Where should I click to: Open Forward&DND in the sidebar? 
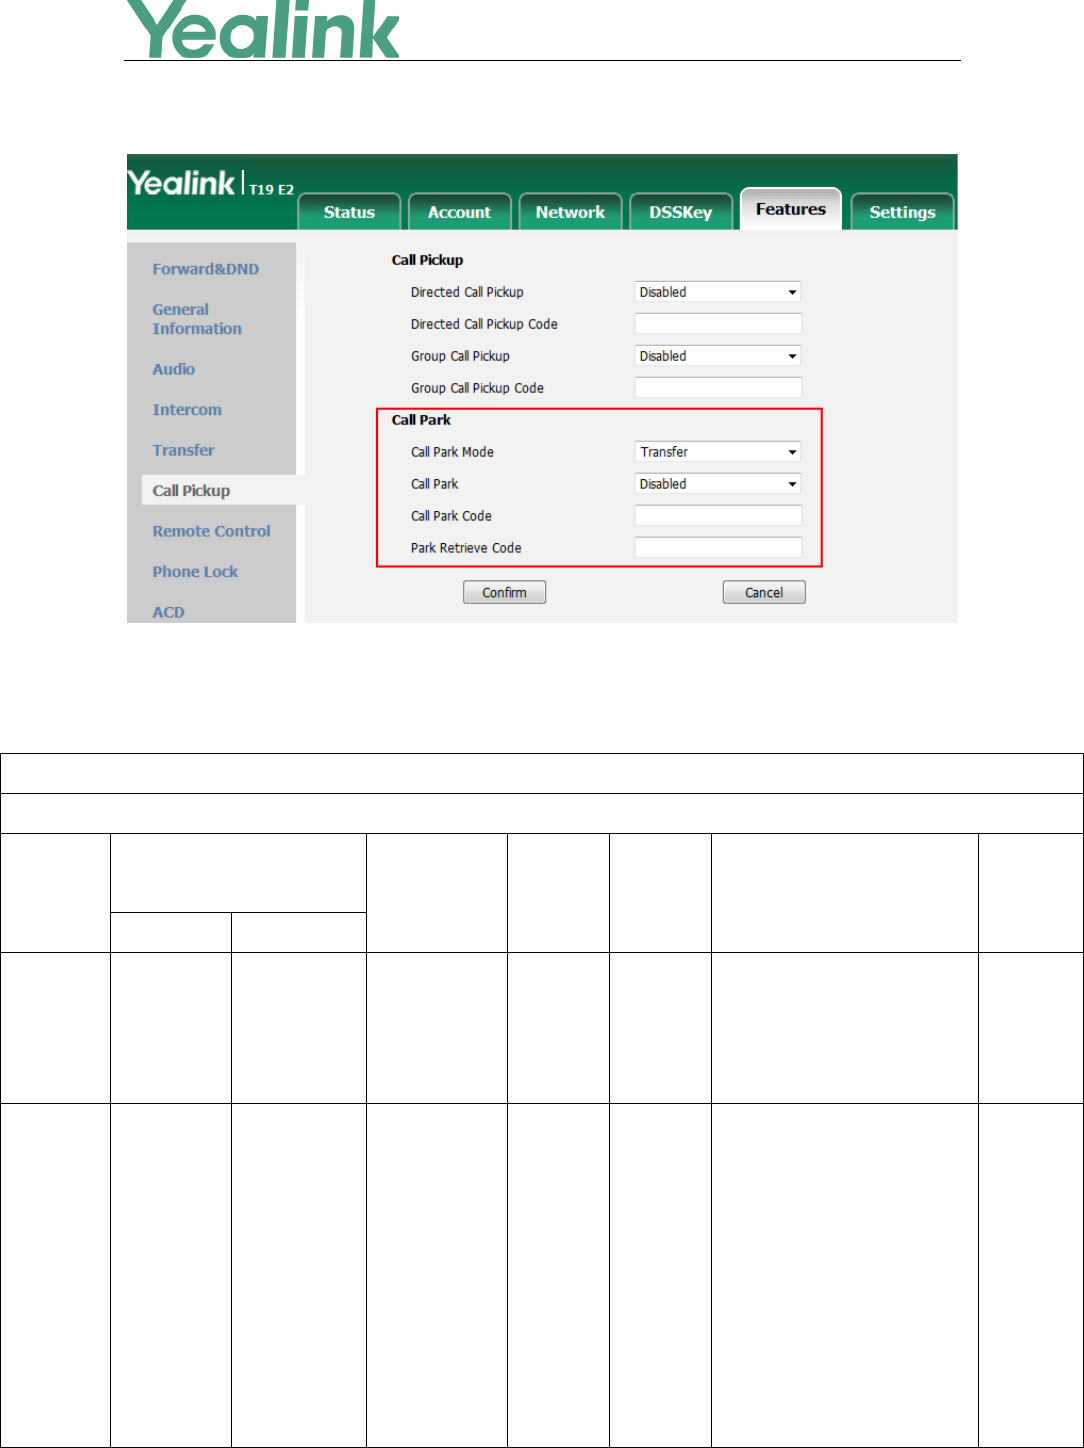point(205,269)
